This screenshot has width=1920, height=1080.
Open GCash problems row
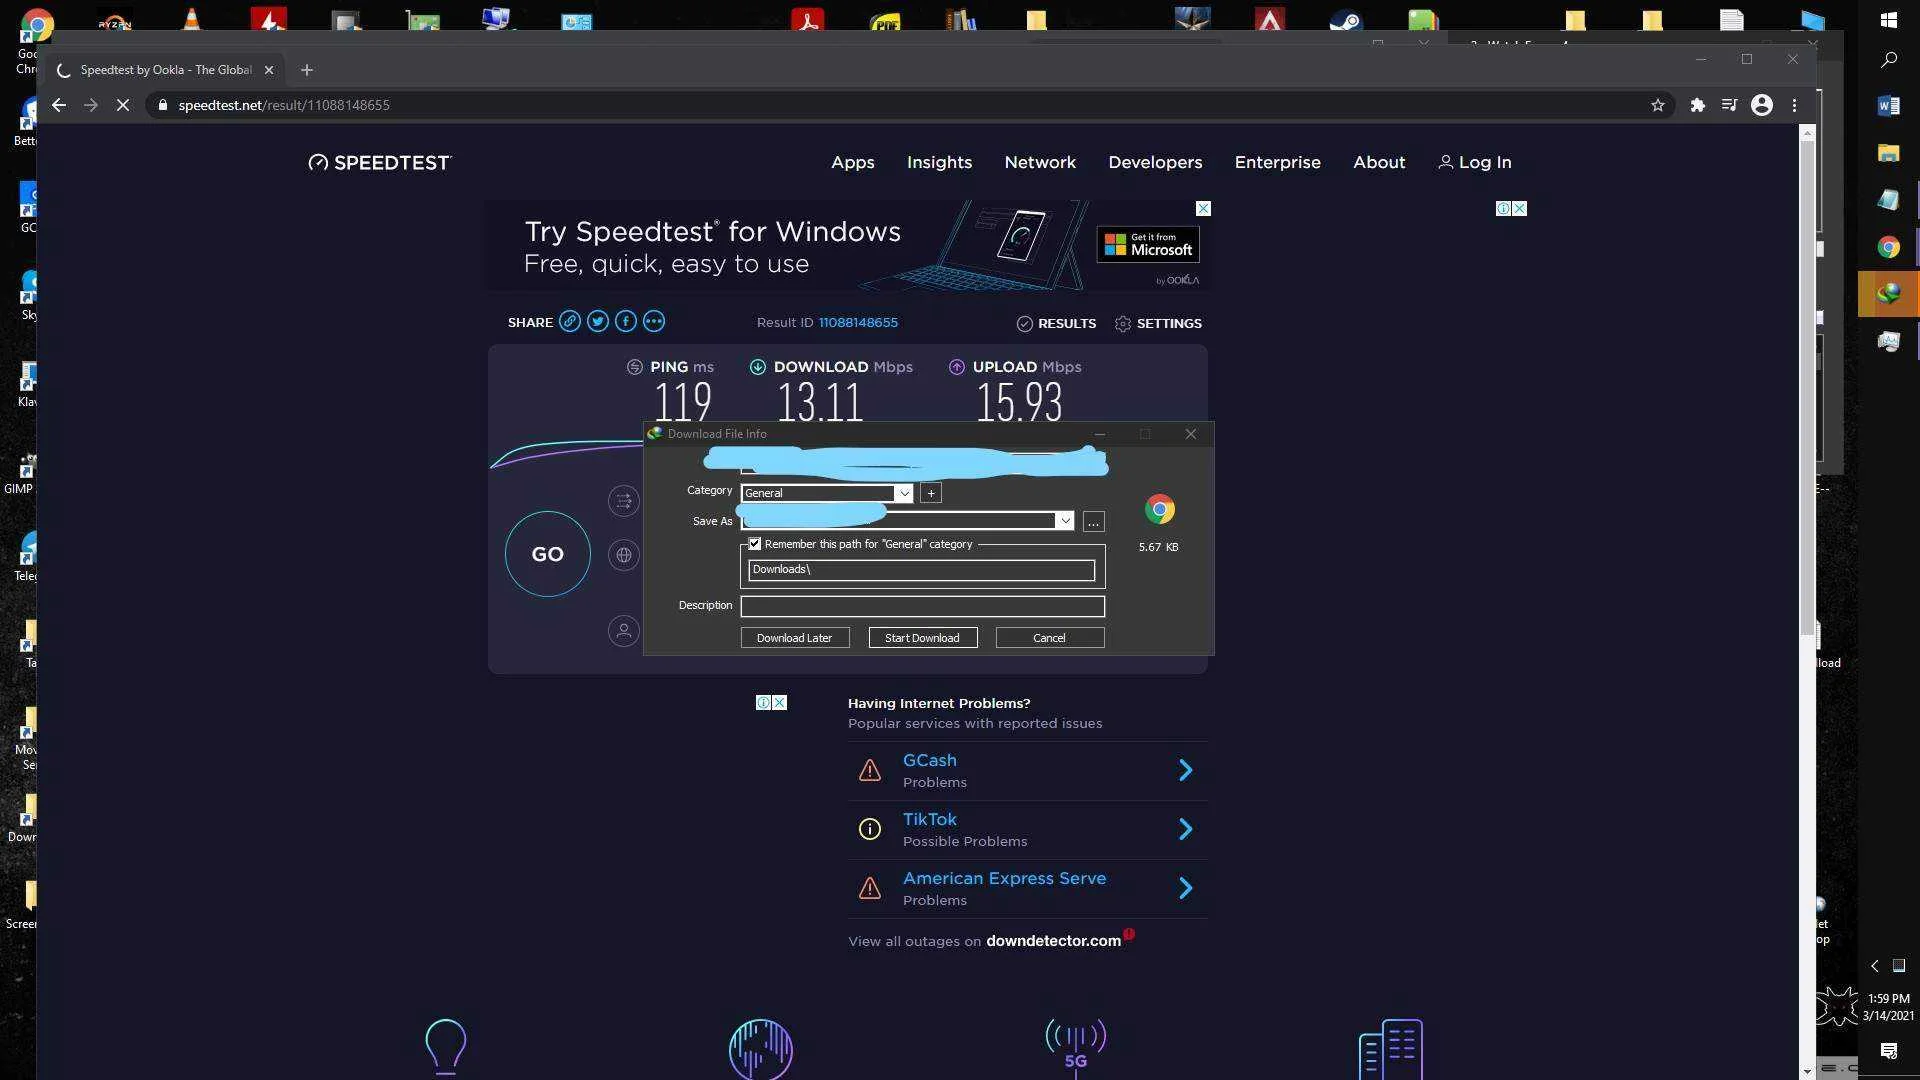(x=1027, y=770)
